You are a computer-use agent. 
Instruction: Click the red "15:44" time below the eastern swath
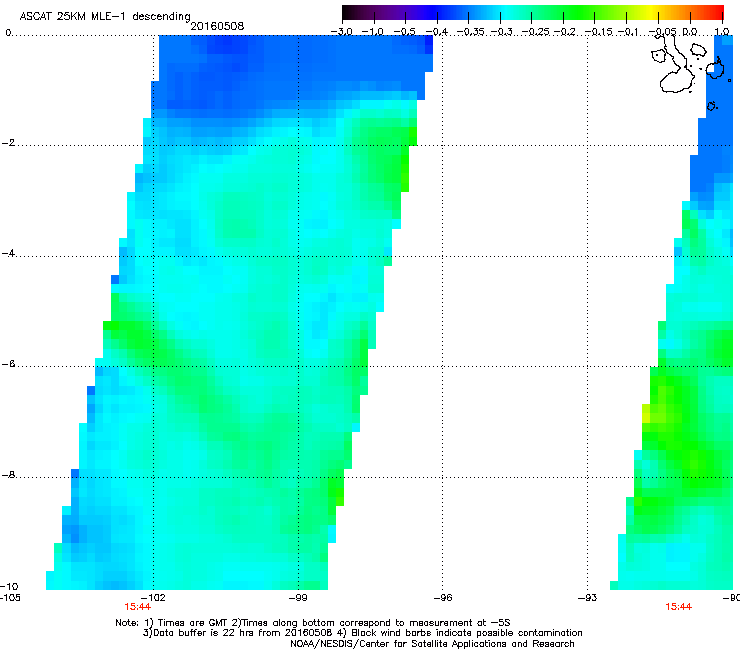coord(679,607)
